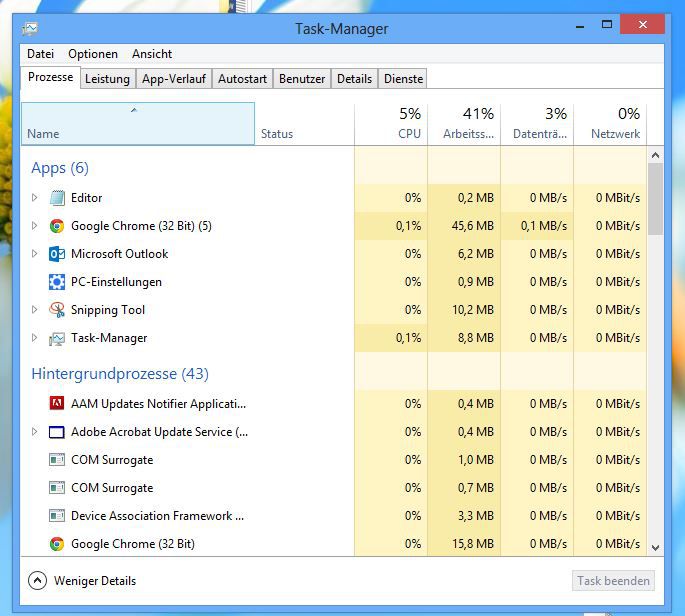The width and height of the screenshot is (685, 616).
Task: Click the Google Chrome (32 Bit) (5) icon
Action: pos(57,226)
